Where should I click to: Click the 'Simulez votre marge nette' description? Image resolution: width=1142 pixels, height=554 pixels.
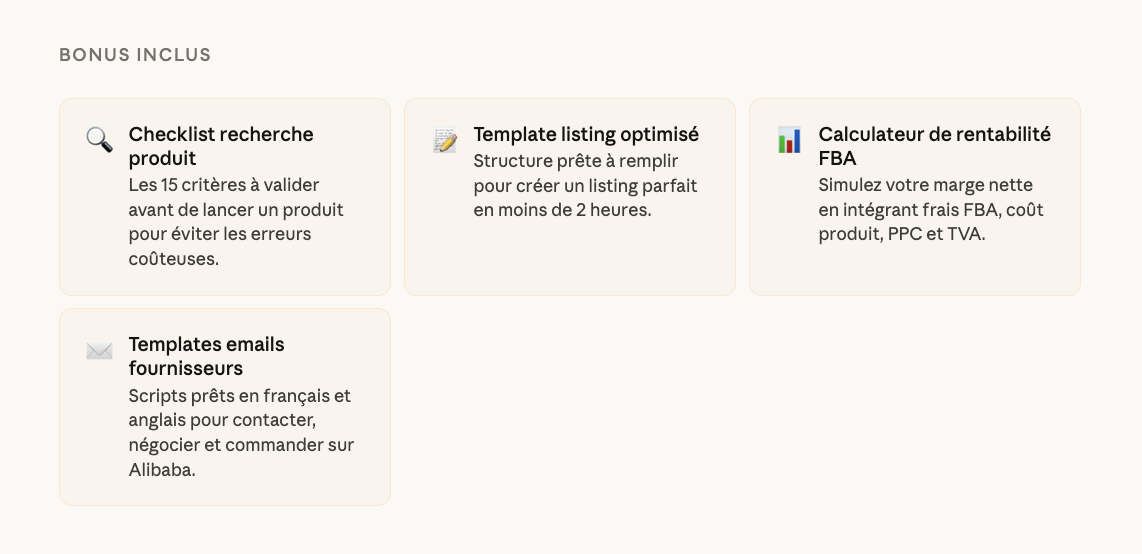925,185
